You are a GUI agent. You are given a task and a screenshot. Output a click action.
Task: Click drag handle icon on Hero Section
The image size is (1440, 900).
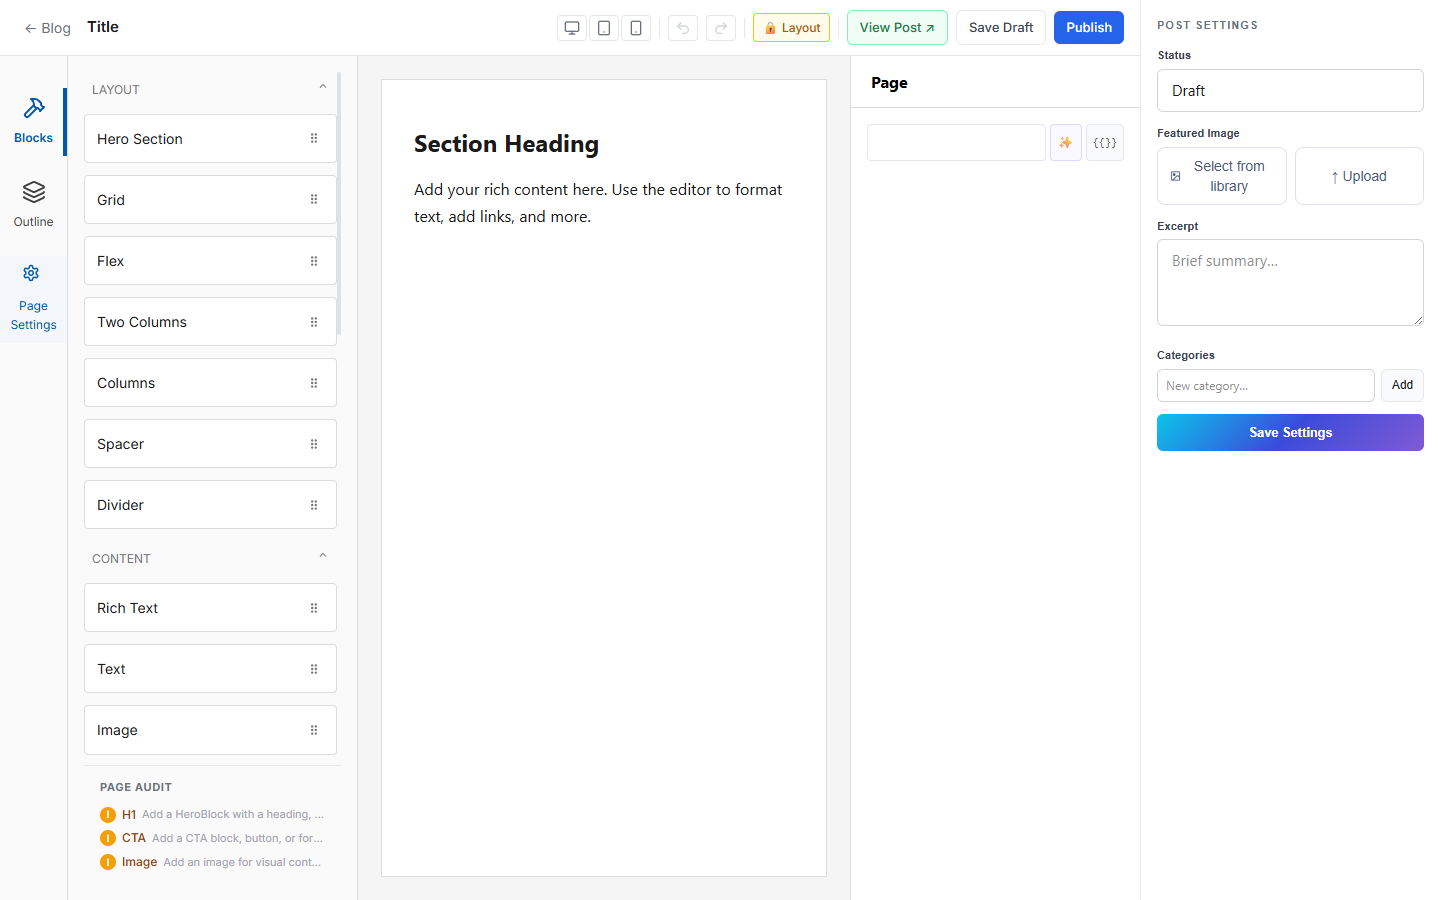point(314,139)
